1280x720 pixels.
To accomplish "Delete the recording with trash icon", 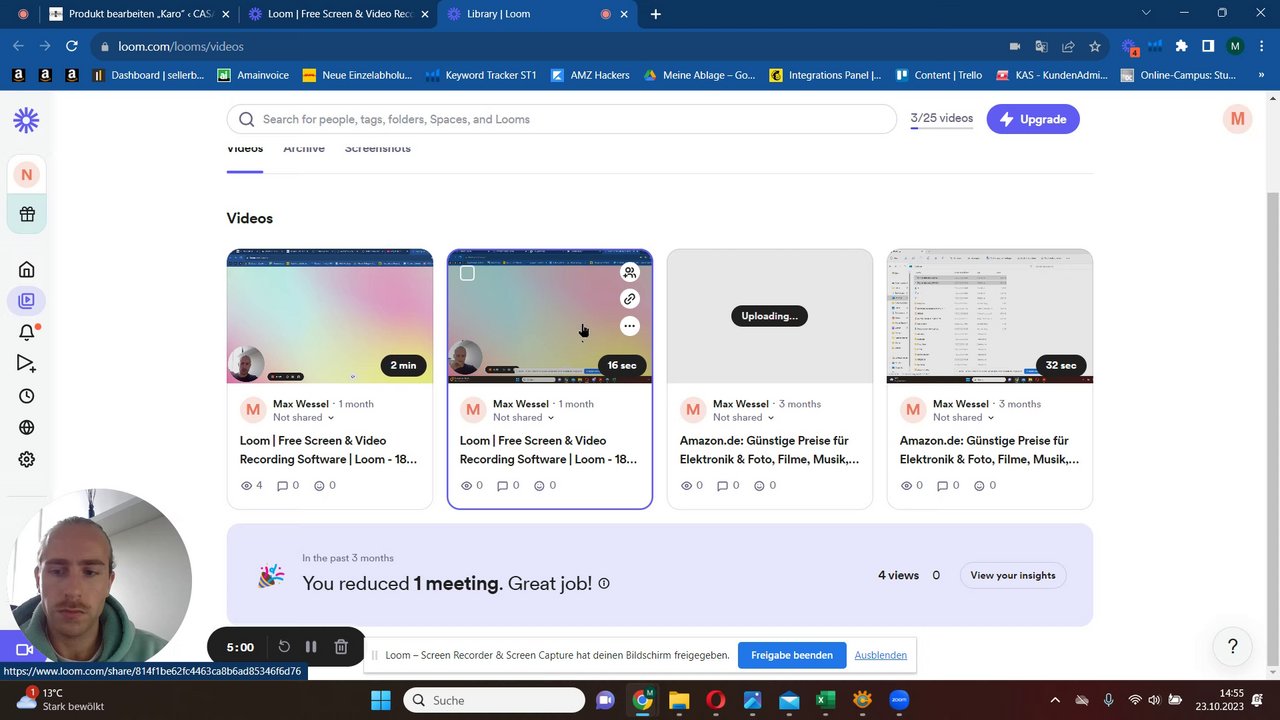I will (x=341, y=647).
